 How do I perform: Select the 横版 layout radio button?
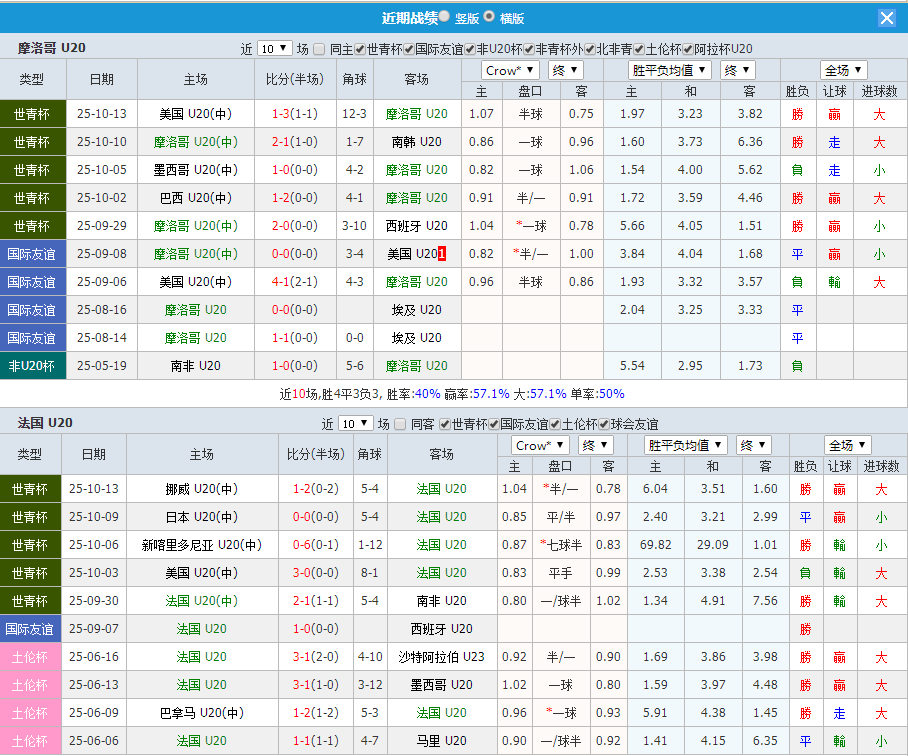[x=488, y=17]
